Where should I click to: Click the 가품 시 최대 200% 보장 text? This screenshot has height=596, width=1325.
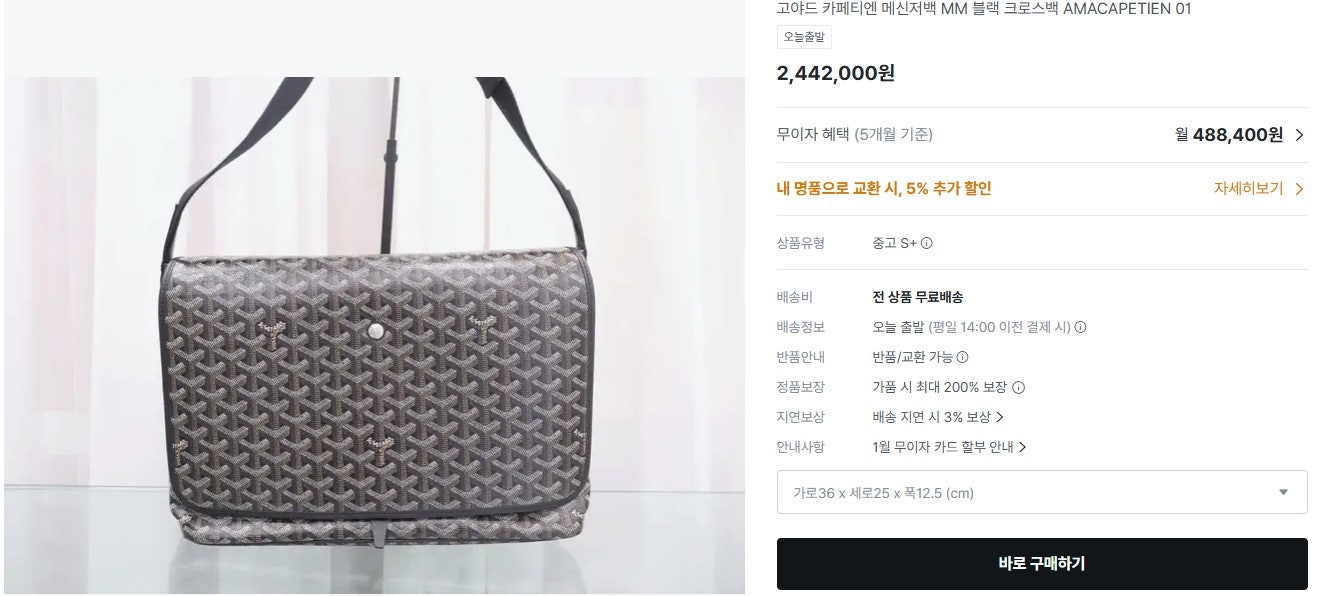click(x=940, y=387)
